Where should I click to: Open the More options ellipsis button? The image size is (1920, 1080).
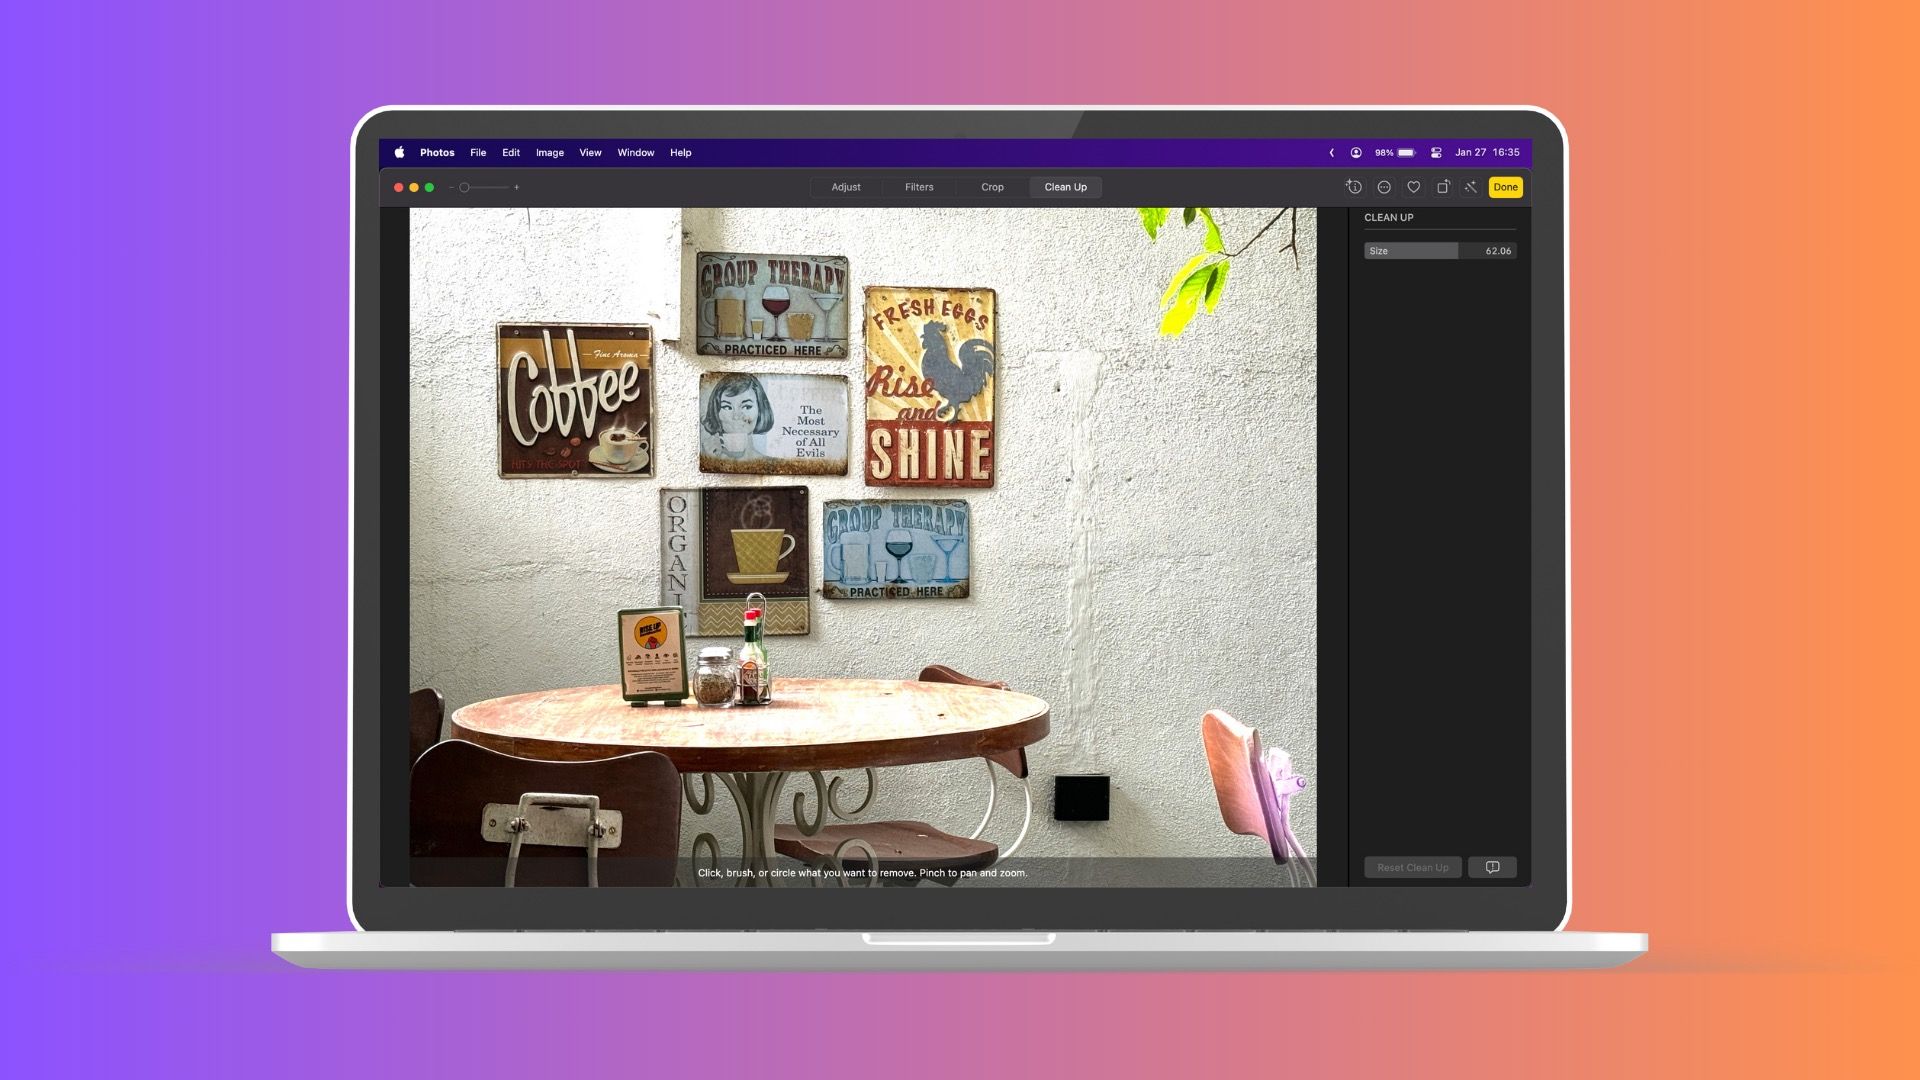click(x=1384, y=187)
